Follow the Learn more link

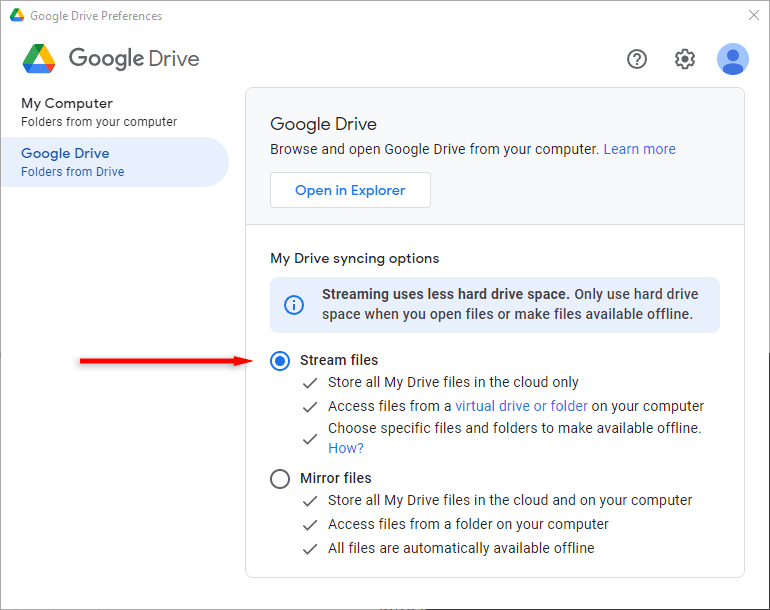pos(639,149)
